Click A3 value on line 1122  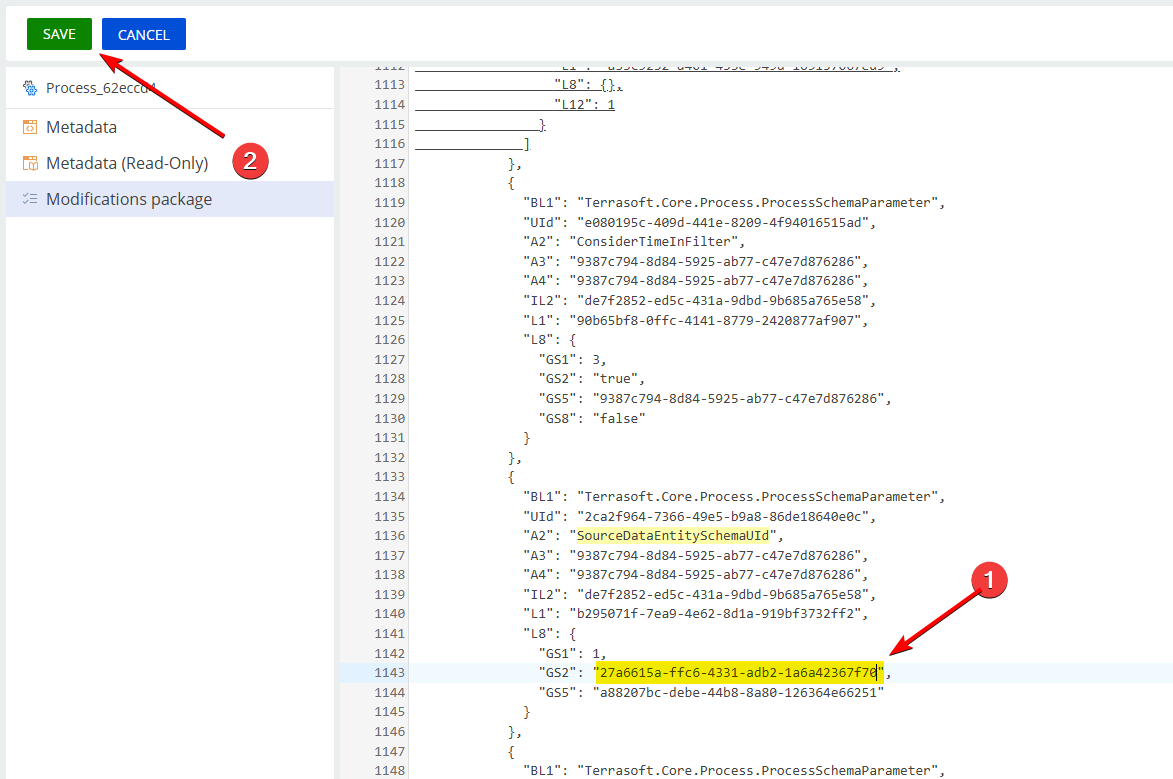tap(715, 261)
